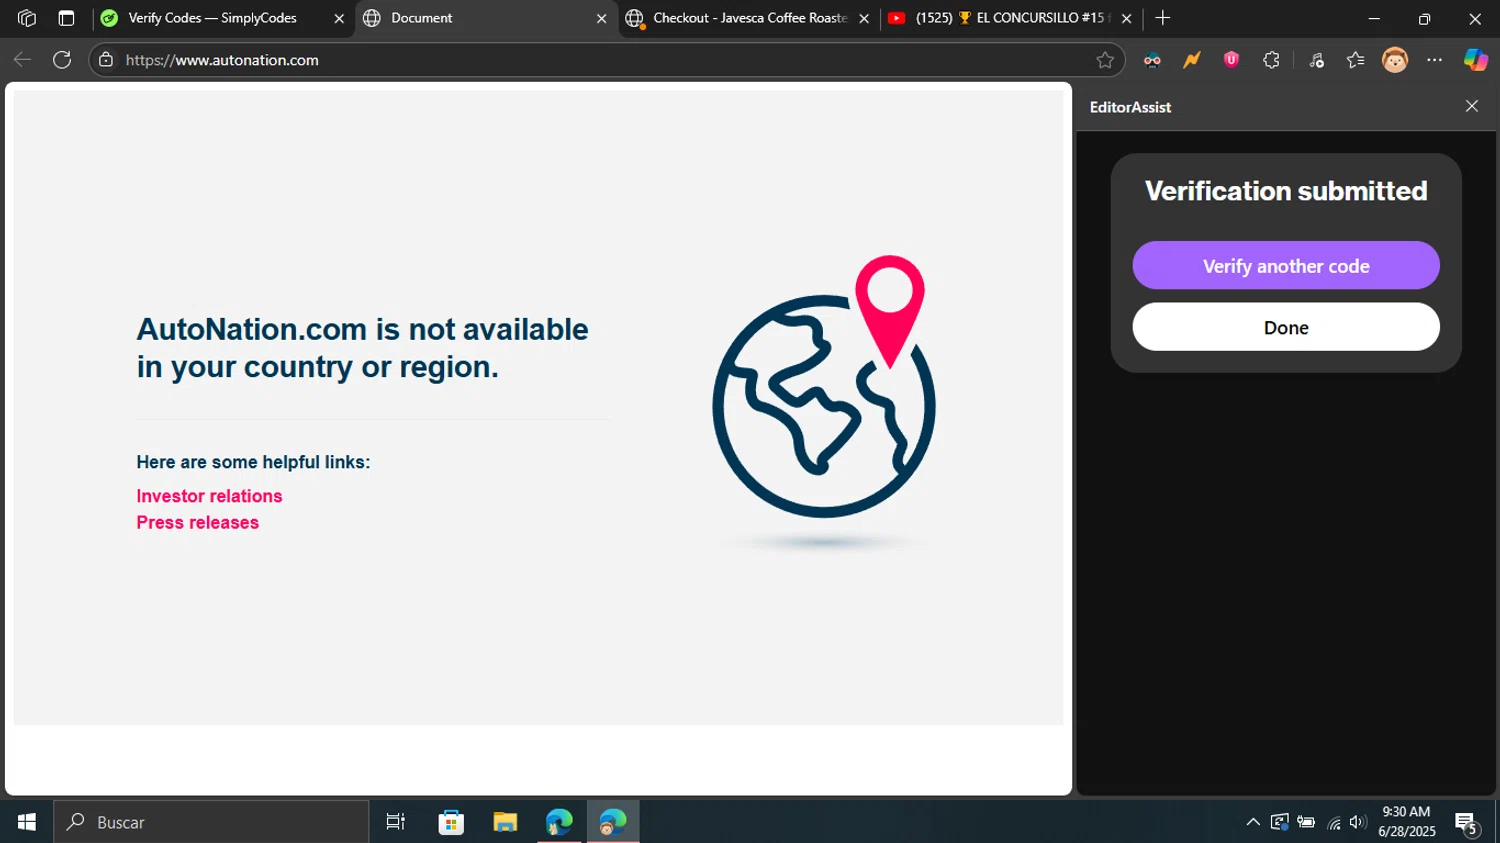The image size is (1500, 843).
Task: Open the Favorites list icon
Action: 1355,60
